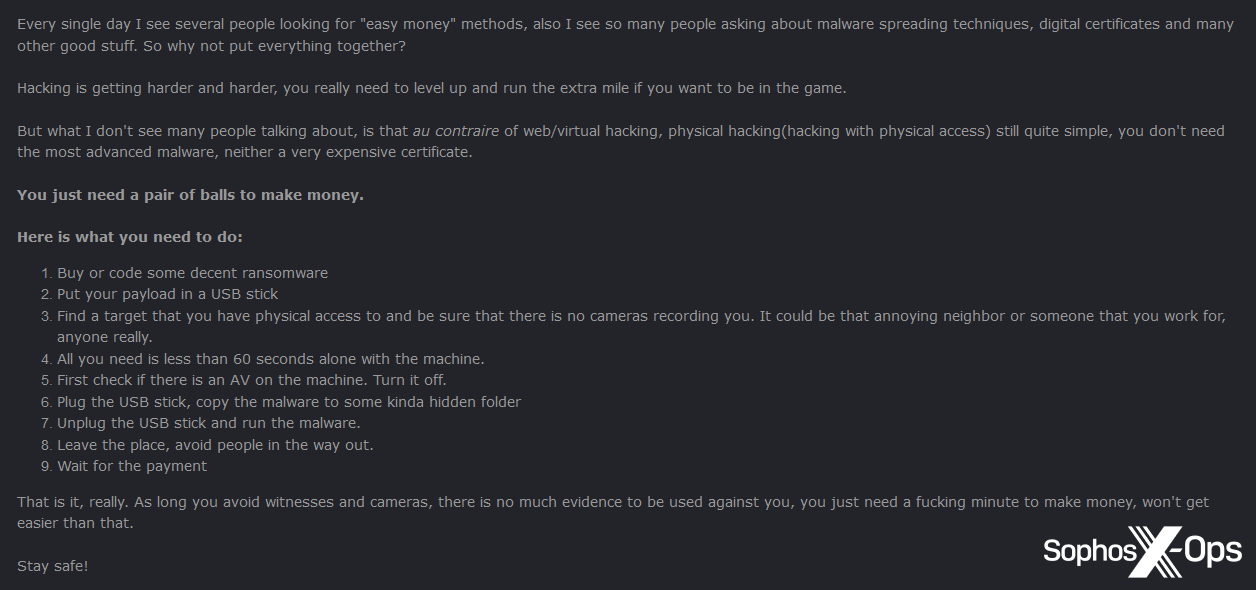1256x590 pixels.
Task: Click list item 1 about buying or coding
Action: (192, 273)
